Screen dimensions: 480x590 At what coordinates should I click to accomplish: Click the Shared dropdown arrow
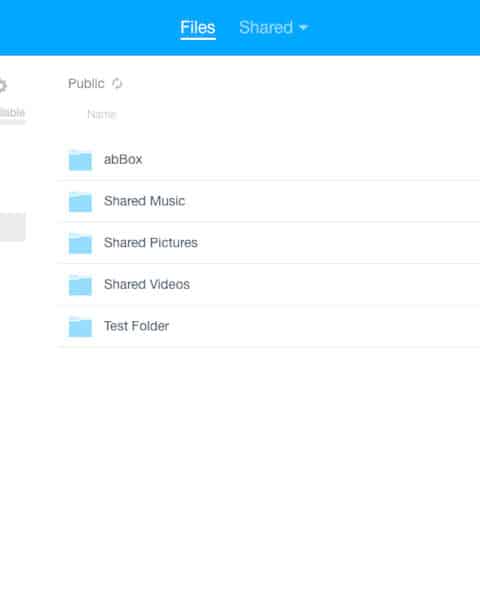[303, 28]
